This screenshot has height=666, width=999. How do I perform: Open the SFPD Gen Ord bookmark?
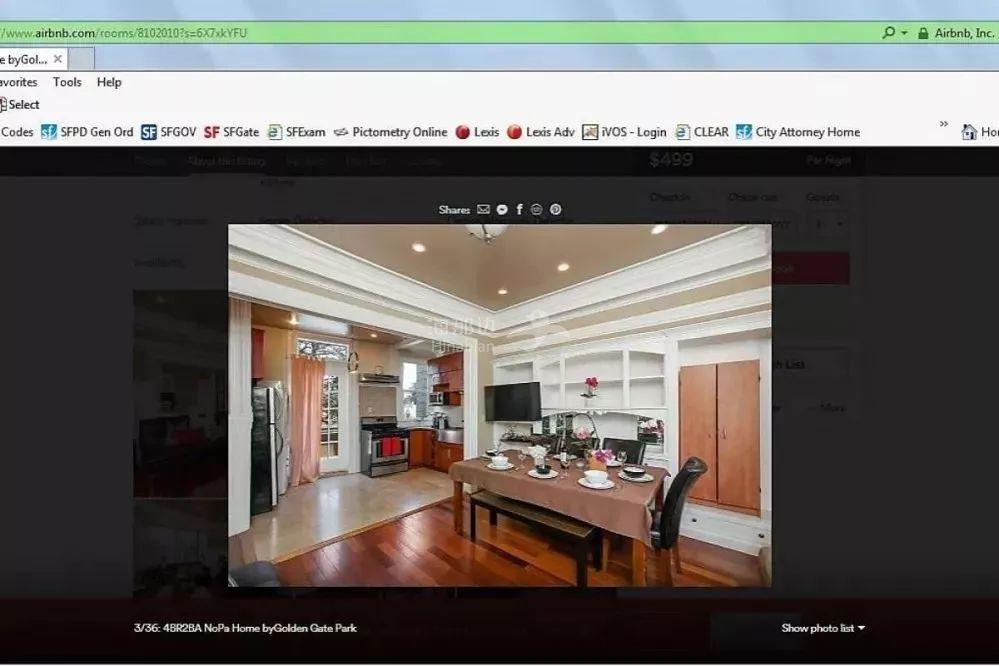87,132
